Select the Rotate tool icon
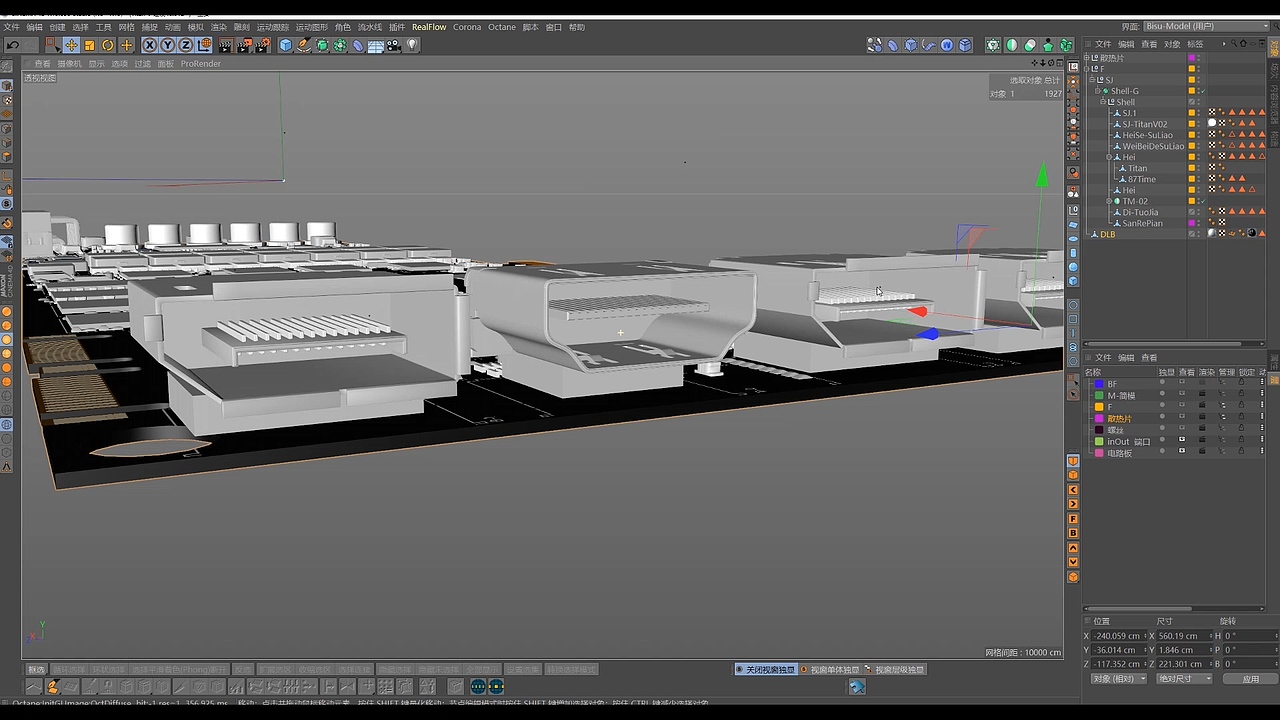The image size is (1280, 720). [108, 45]
